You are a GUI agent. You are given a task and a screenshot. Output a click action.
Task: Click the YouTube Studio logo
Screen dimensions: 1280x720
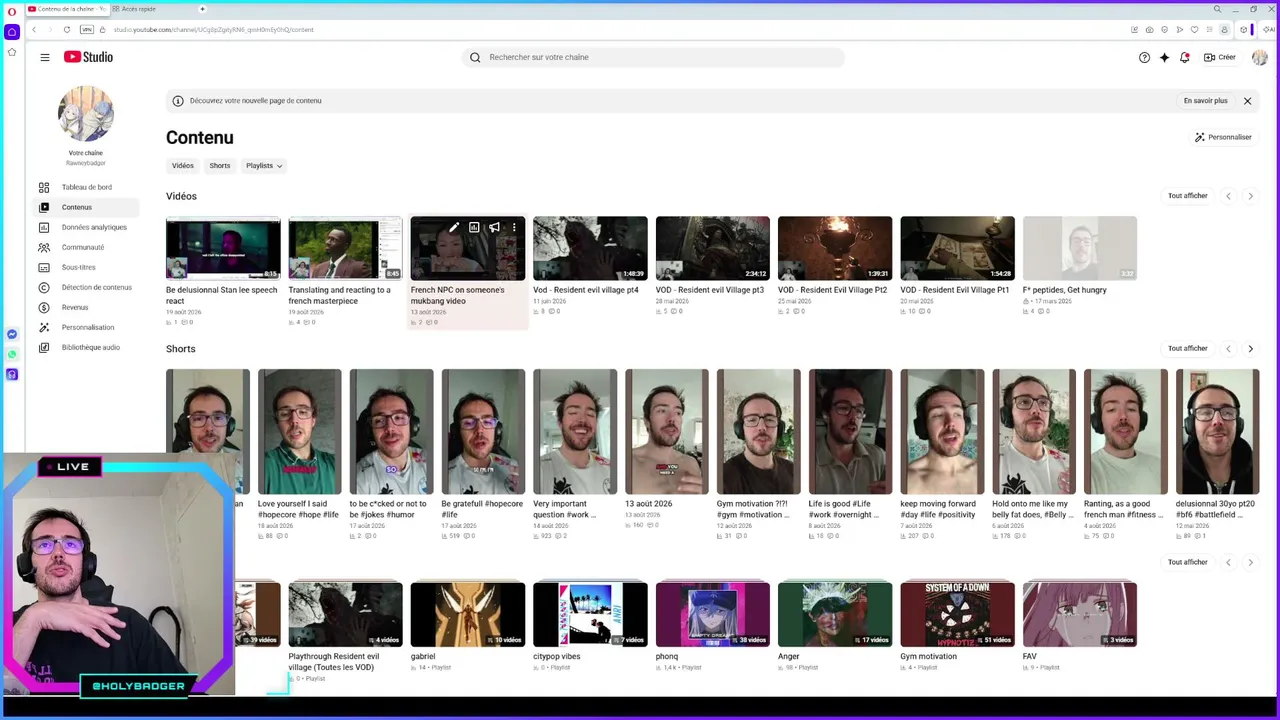click(88, 57)
